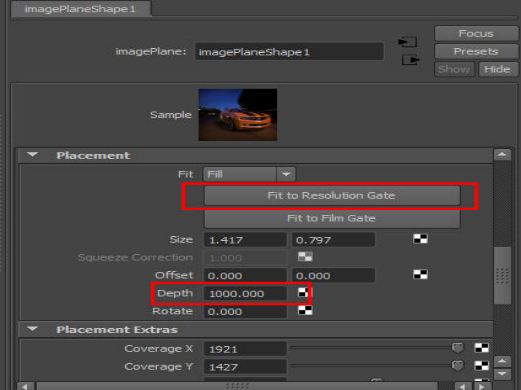
Task: Click the car Sample thumbnail
Action: [x=238, y=115]
